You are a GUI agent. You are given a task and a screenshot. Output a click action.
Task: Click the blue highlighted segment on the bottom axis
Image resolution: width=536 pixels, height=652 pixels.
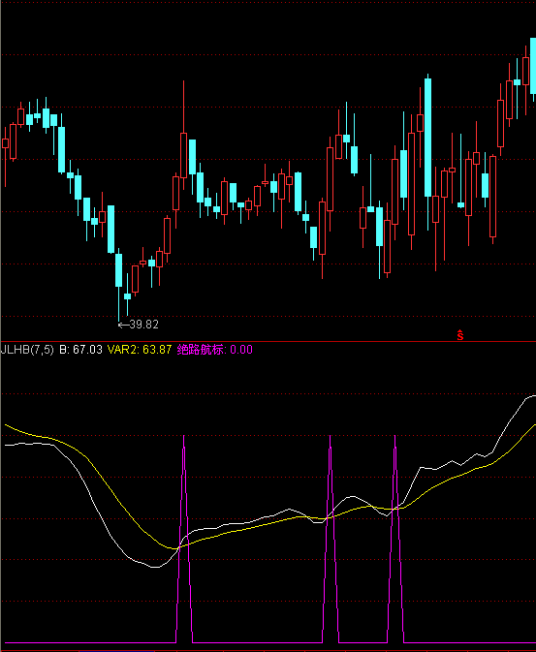pyautogui.click(x=116, y=651)
